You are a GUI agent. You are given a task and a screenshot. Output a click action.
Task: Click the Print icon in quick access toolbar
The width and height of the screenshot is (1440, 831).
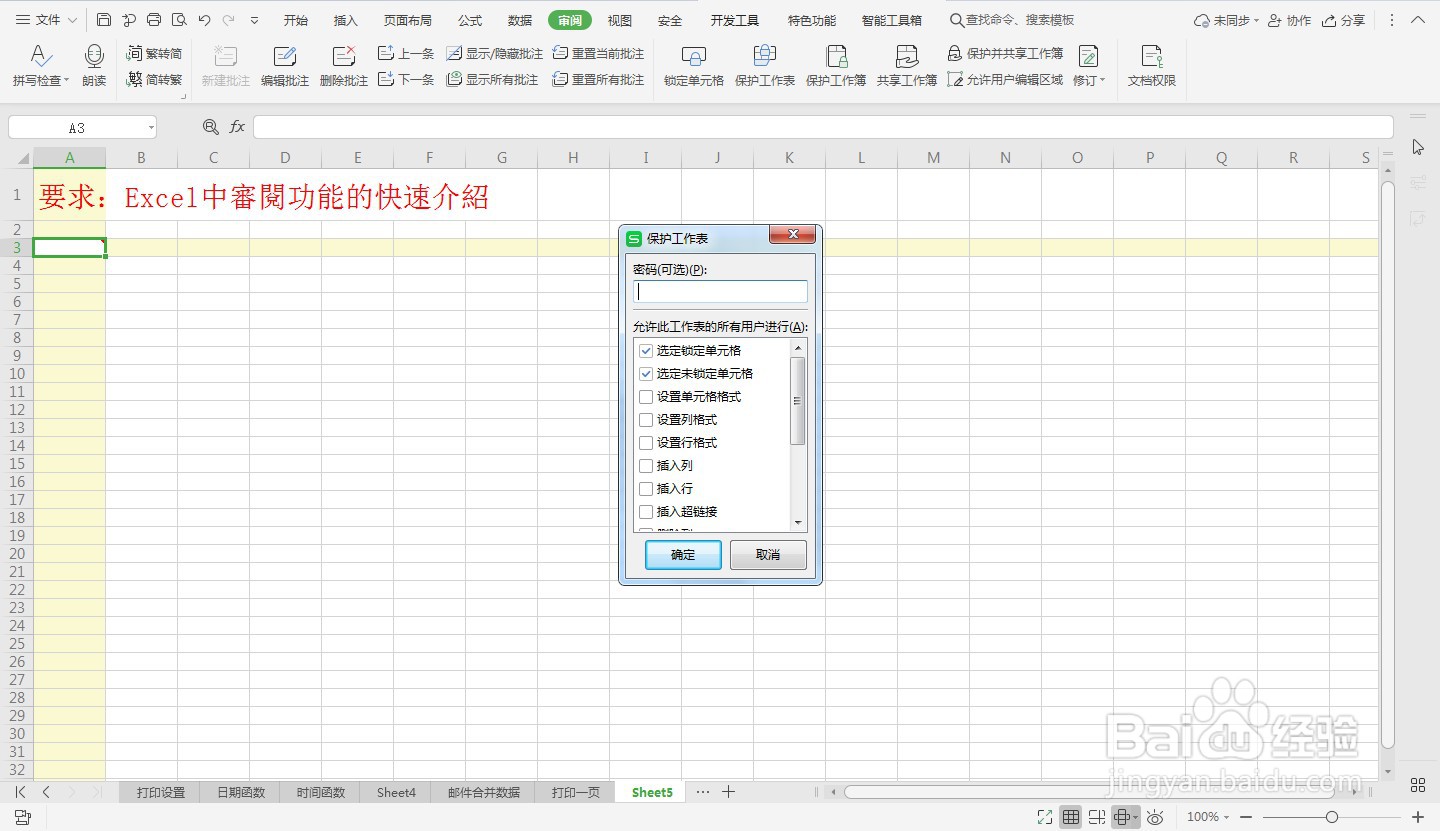pos(154,20)
